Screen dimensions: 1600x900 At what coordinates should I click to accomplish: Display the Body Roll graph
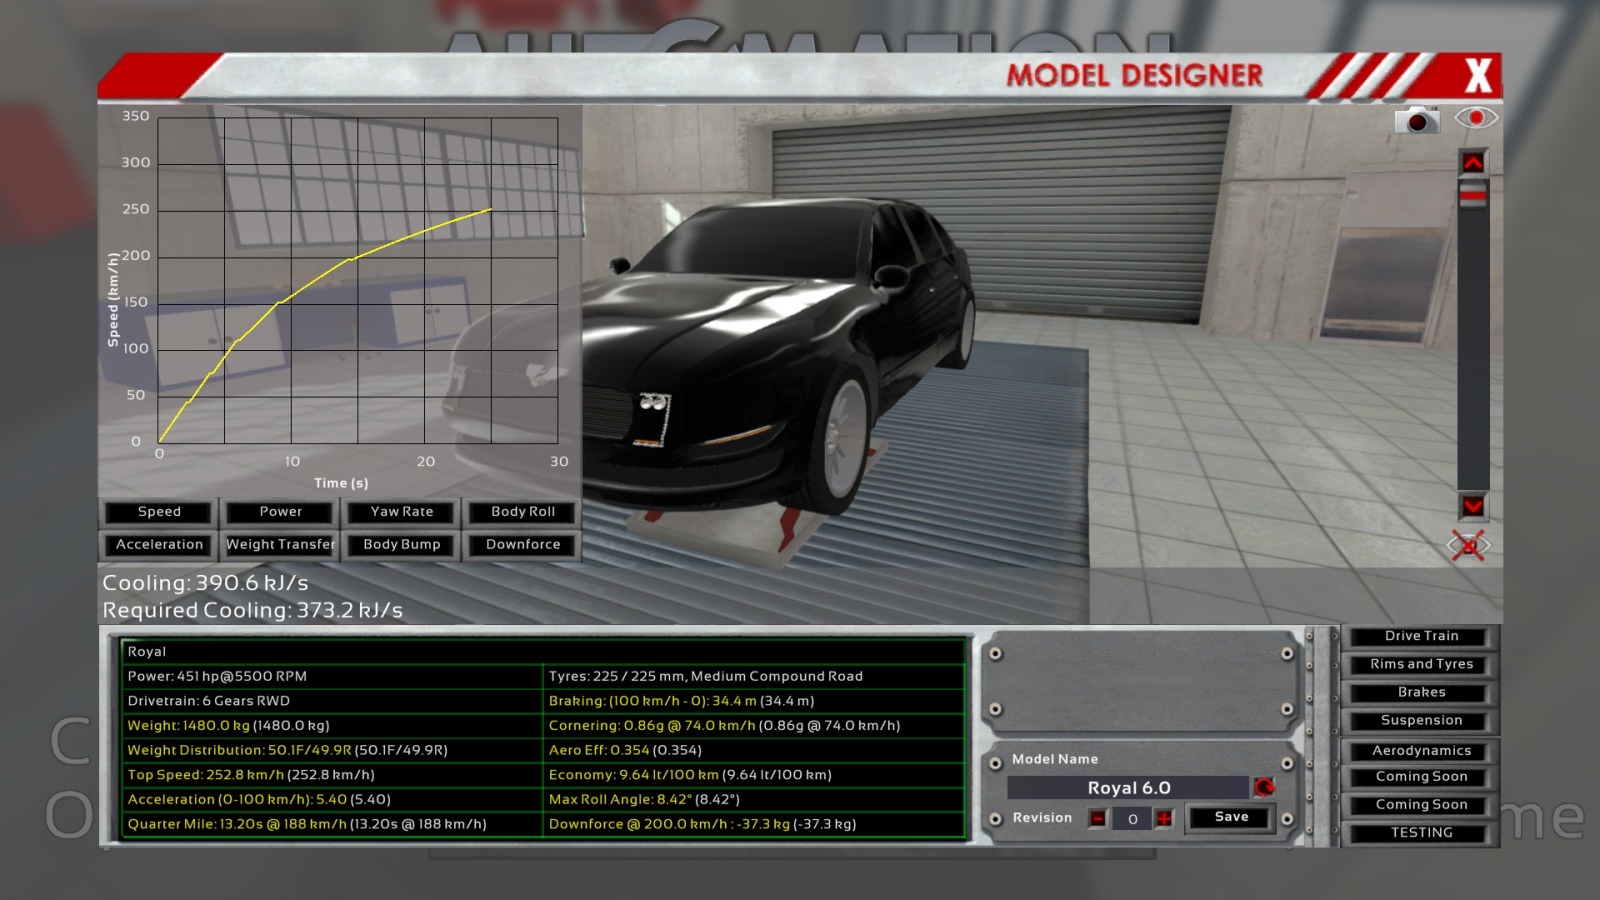click(x=522, y=512)
